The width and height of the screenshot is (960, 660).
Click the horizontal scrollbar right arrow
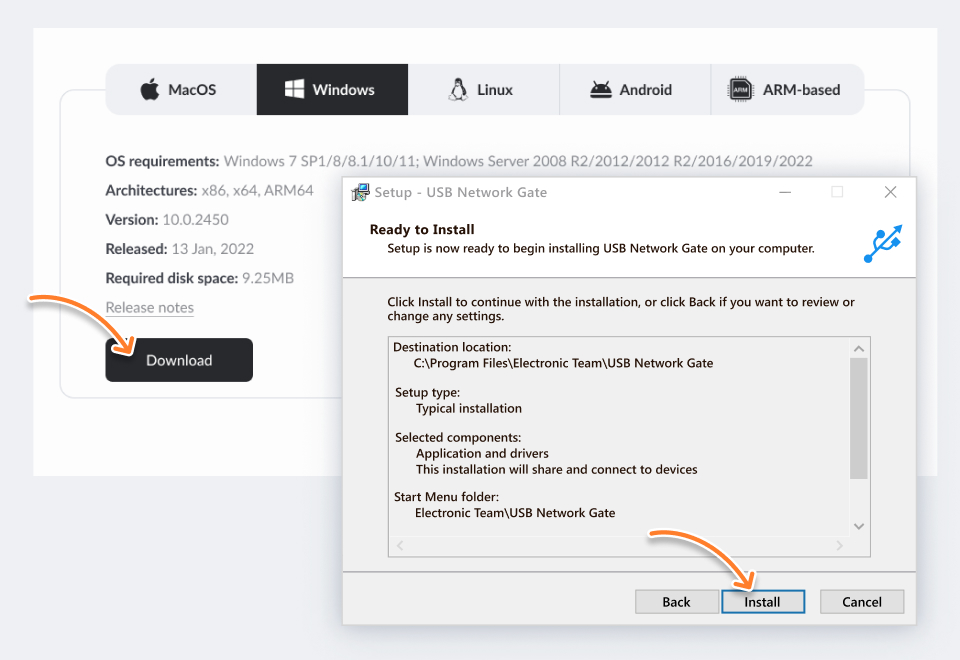pyautogui.click(x=839, y=546)
